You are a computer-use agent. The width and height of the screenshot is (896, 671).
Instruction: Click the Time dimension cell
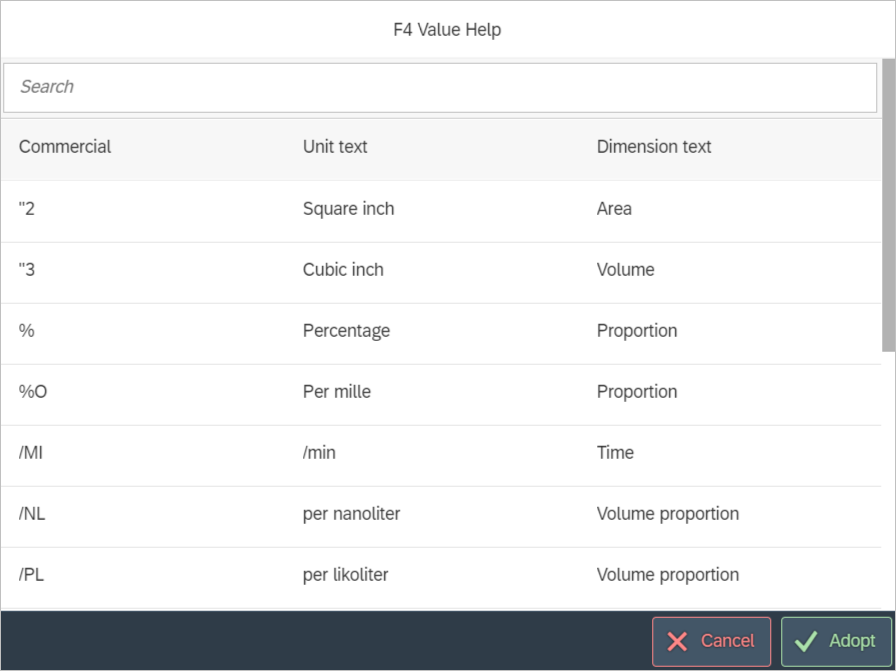[615, 453]
